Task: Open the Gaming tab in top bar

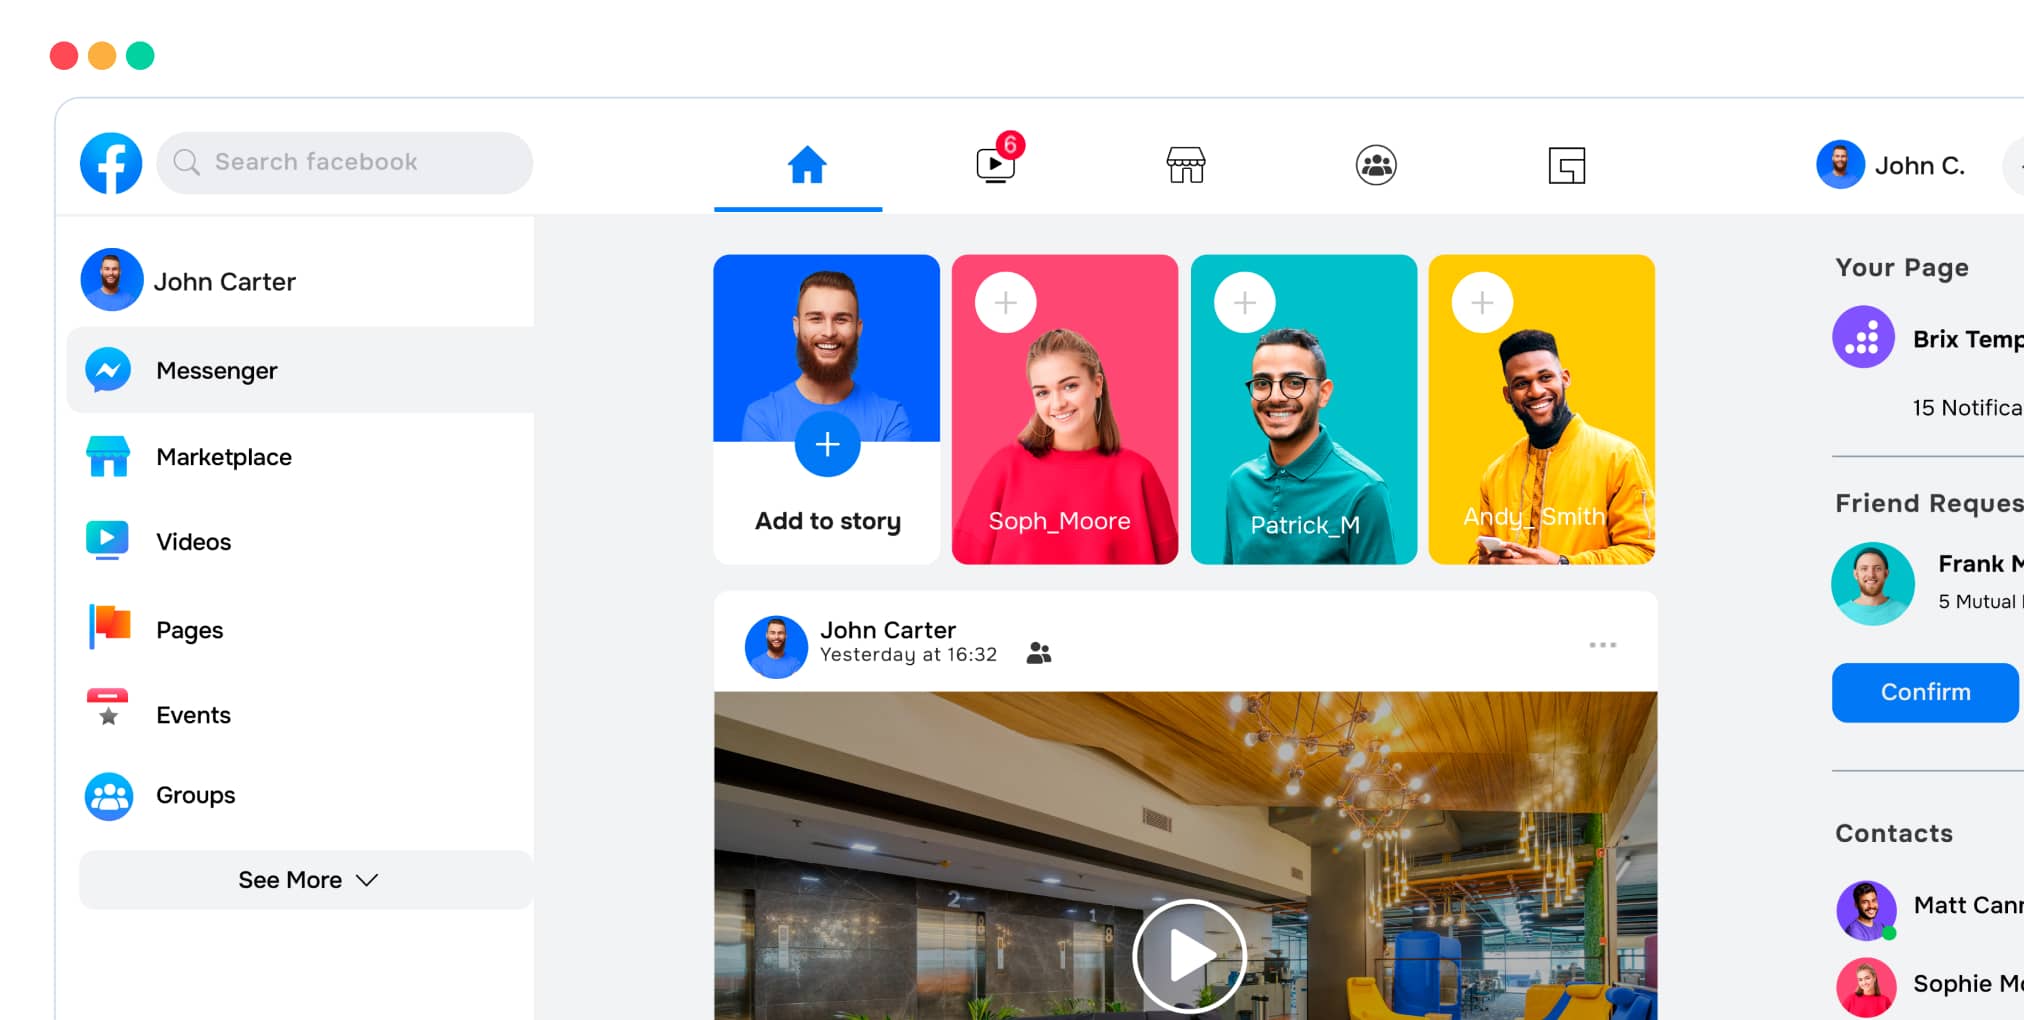Action: click(1567, 165)
